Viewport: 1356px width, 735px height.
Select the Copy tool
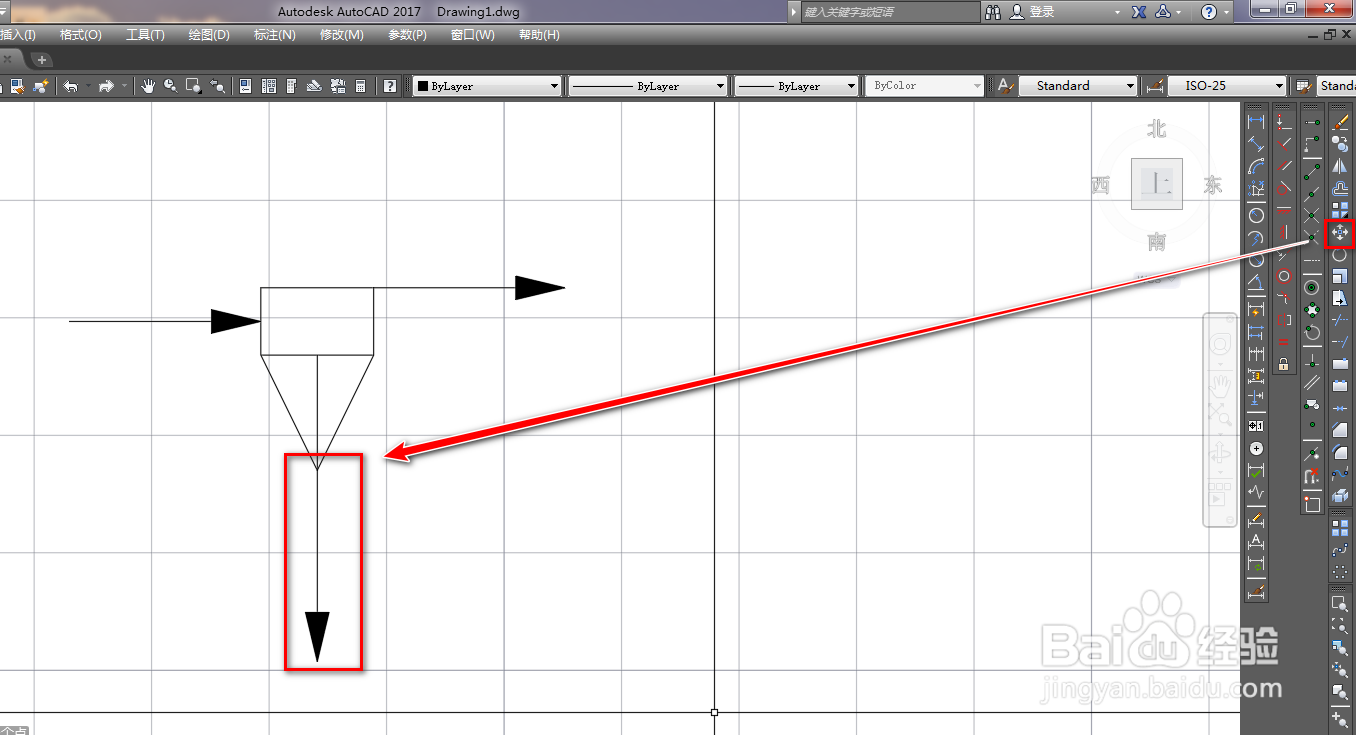1340,144
